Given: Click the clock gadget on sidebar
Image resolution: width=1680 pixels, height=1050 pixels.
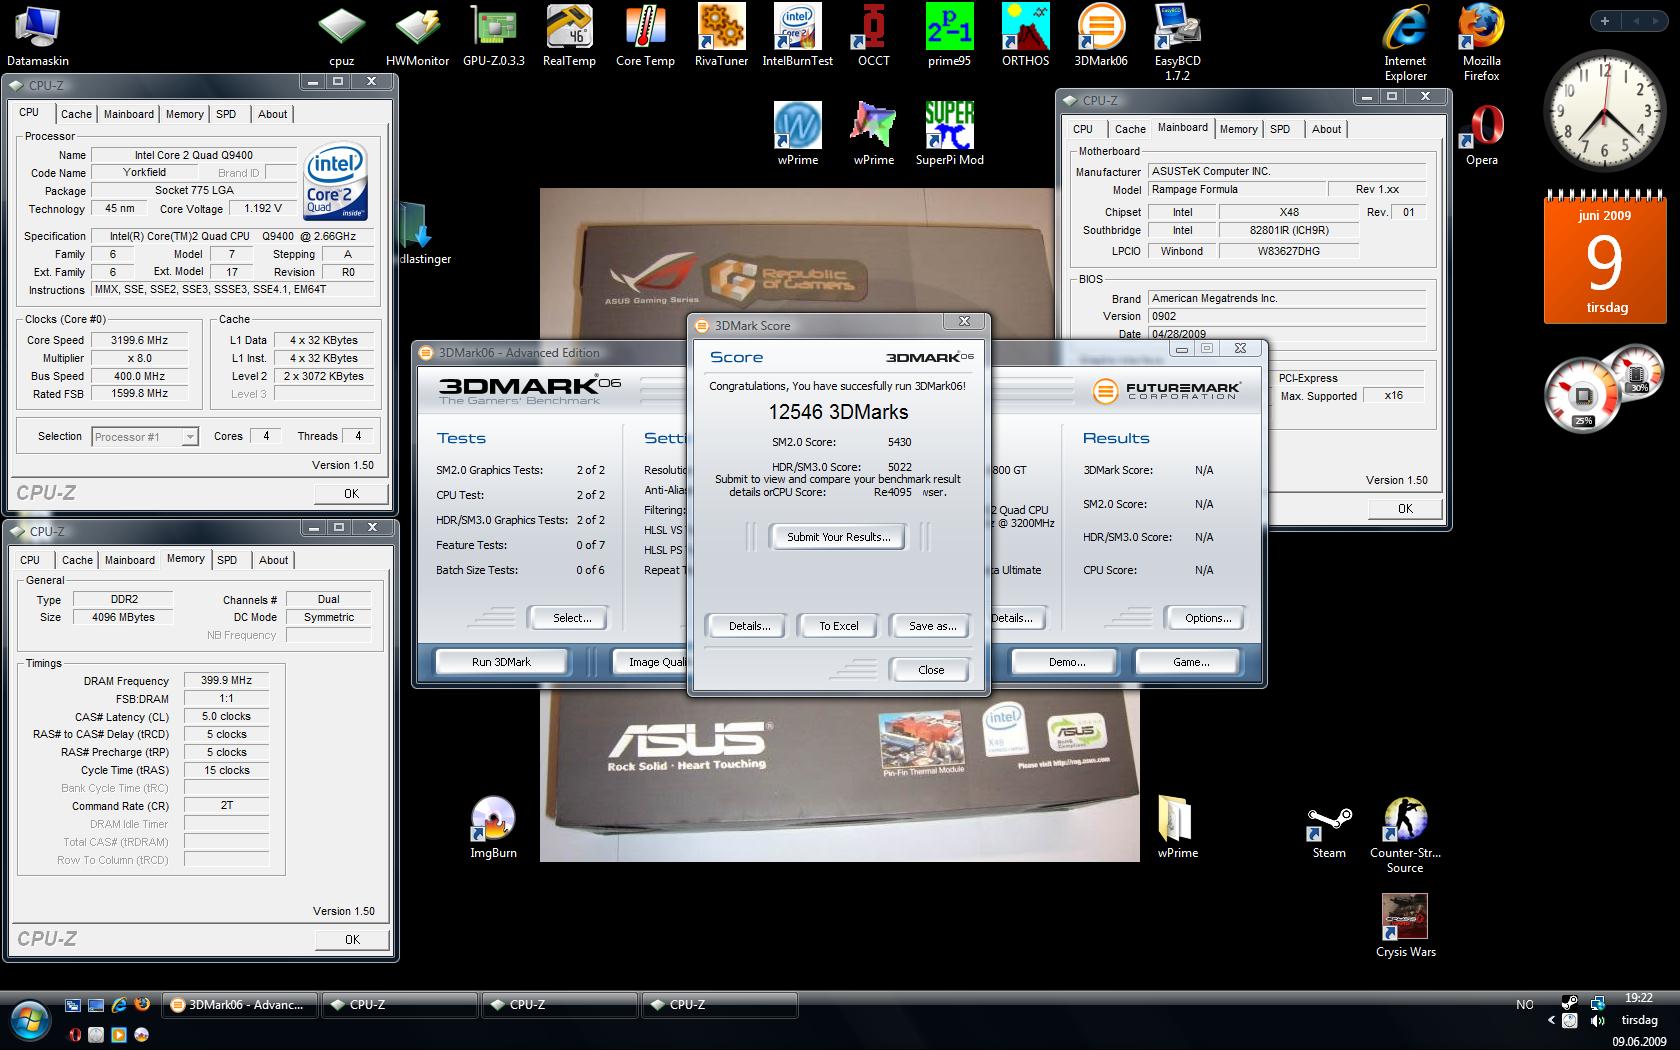Looking at the screenshot, I should [1603, 110].
